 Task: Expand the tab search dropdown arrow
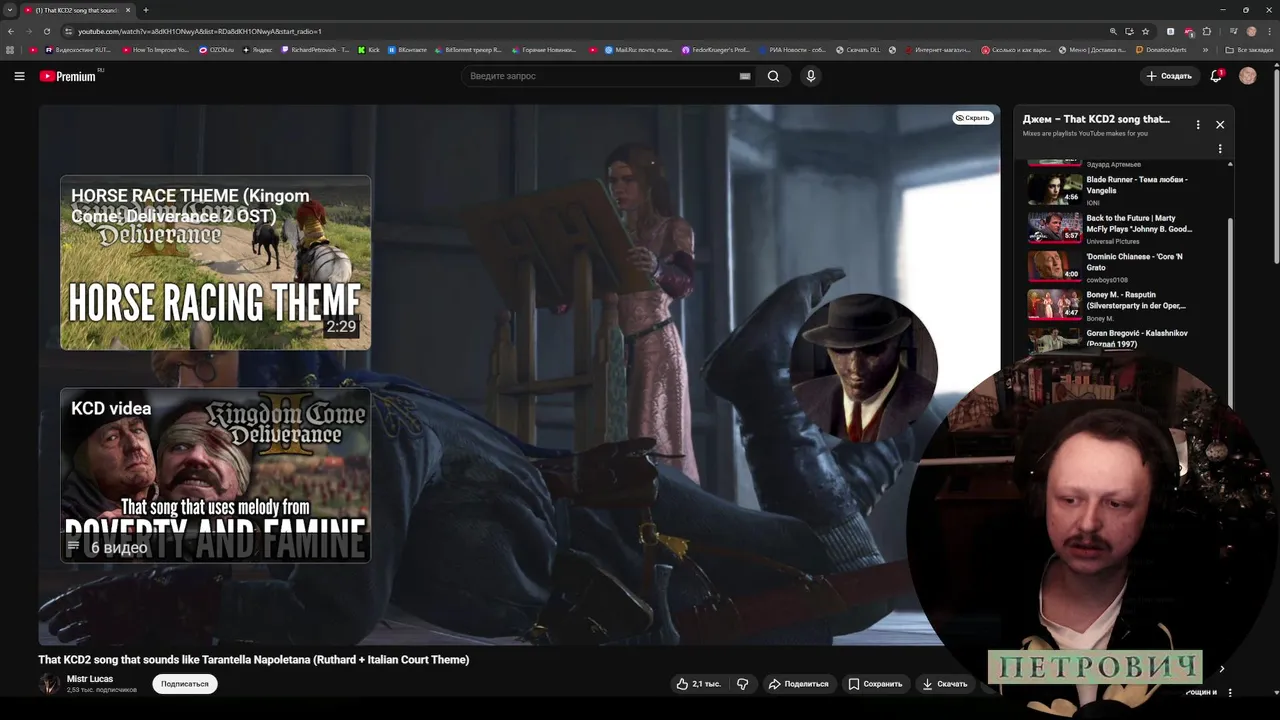(x=10, y=10)
